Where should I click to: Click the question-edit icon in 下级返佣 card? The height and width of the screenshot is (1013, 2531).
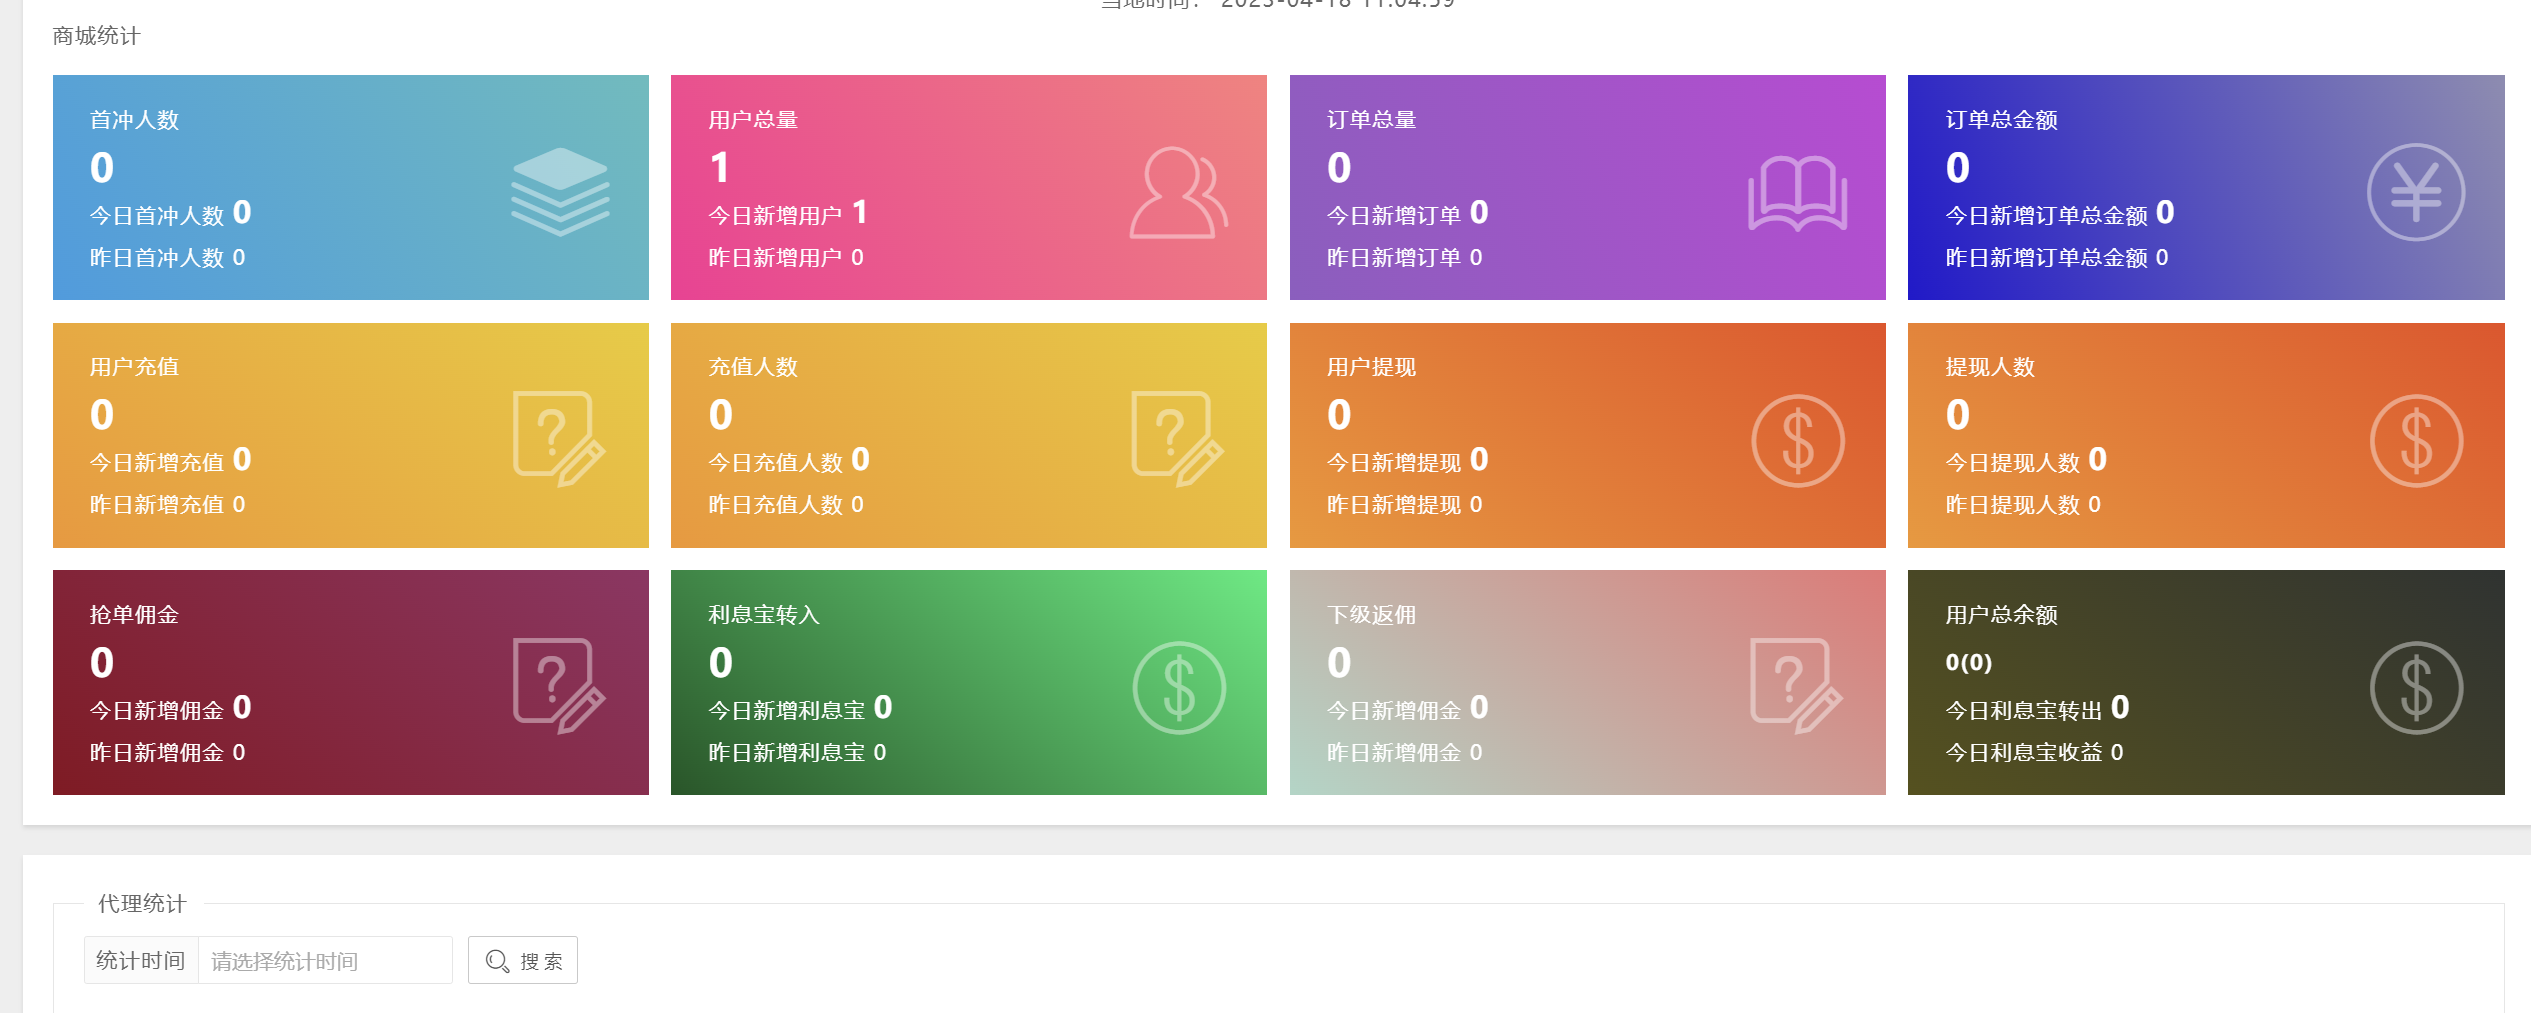tap(1796, 687)
